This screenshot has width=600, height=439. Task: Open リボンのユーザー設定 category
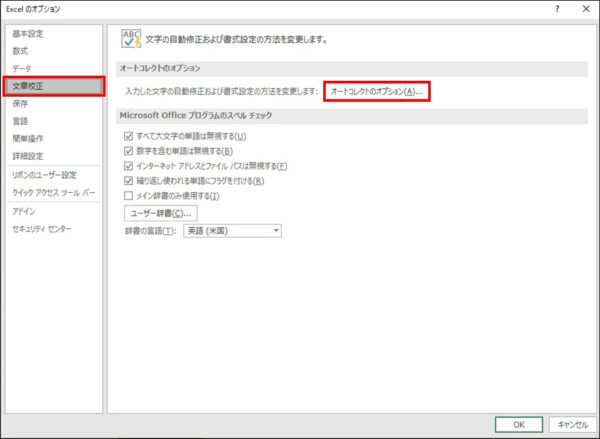click(x=44, y=175)
